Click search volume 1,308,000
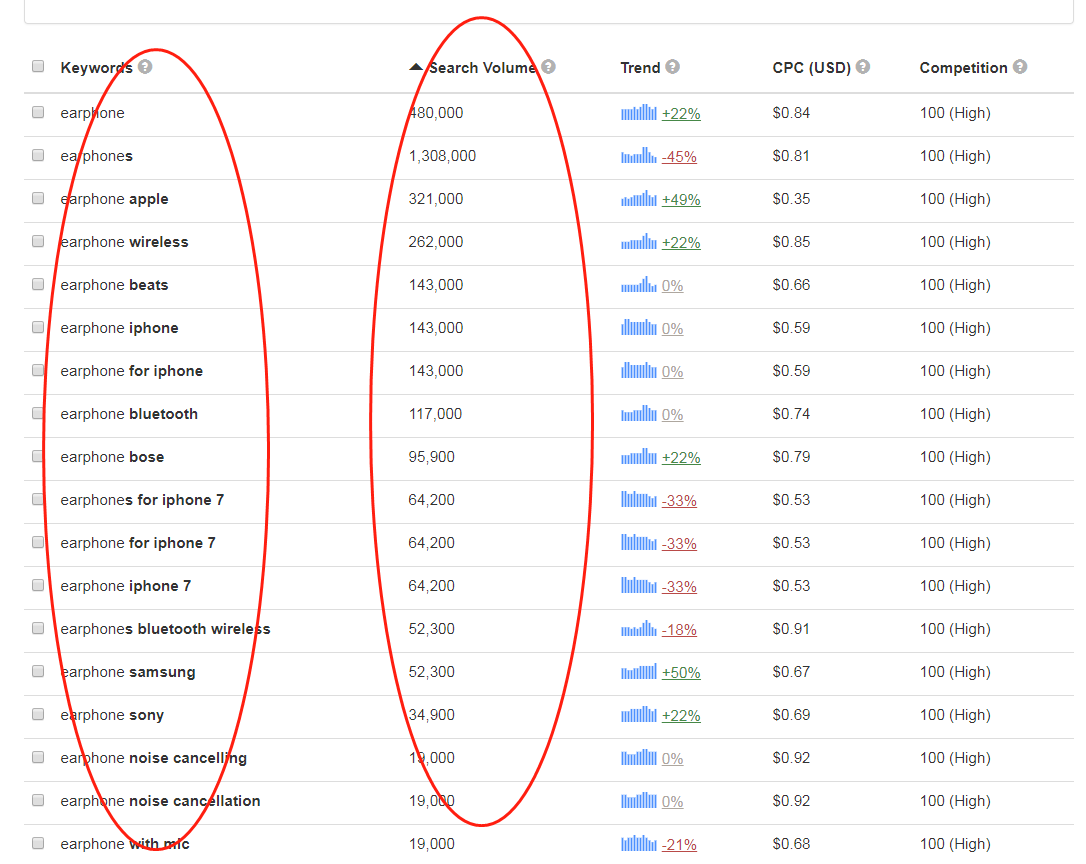The height and width of the screenshot is (864, 1086). tap(442, 156)
